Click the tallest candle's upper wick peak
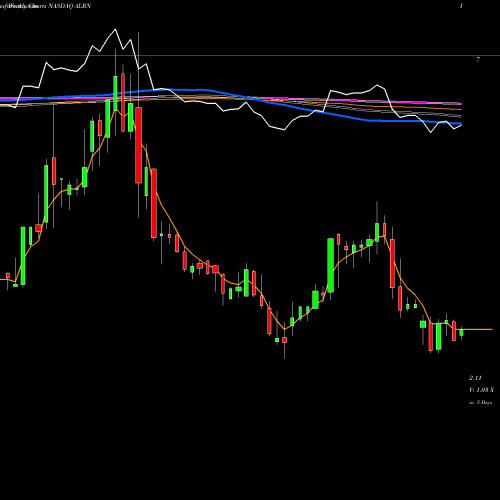The width and height of the screenshot is (500, 500). pyautogui.click(x=138, y=33)
